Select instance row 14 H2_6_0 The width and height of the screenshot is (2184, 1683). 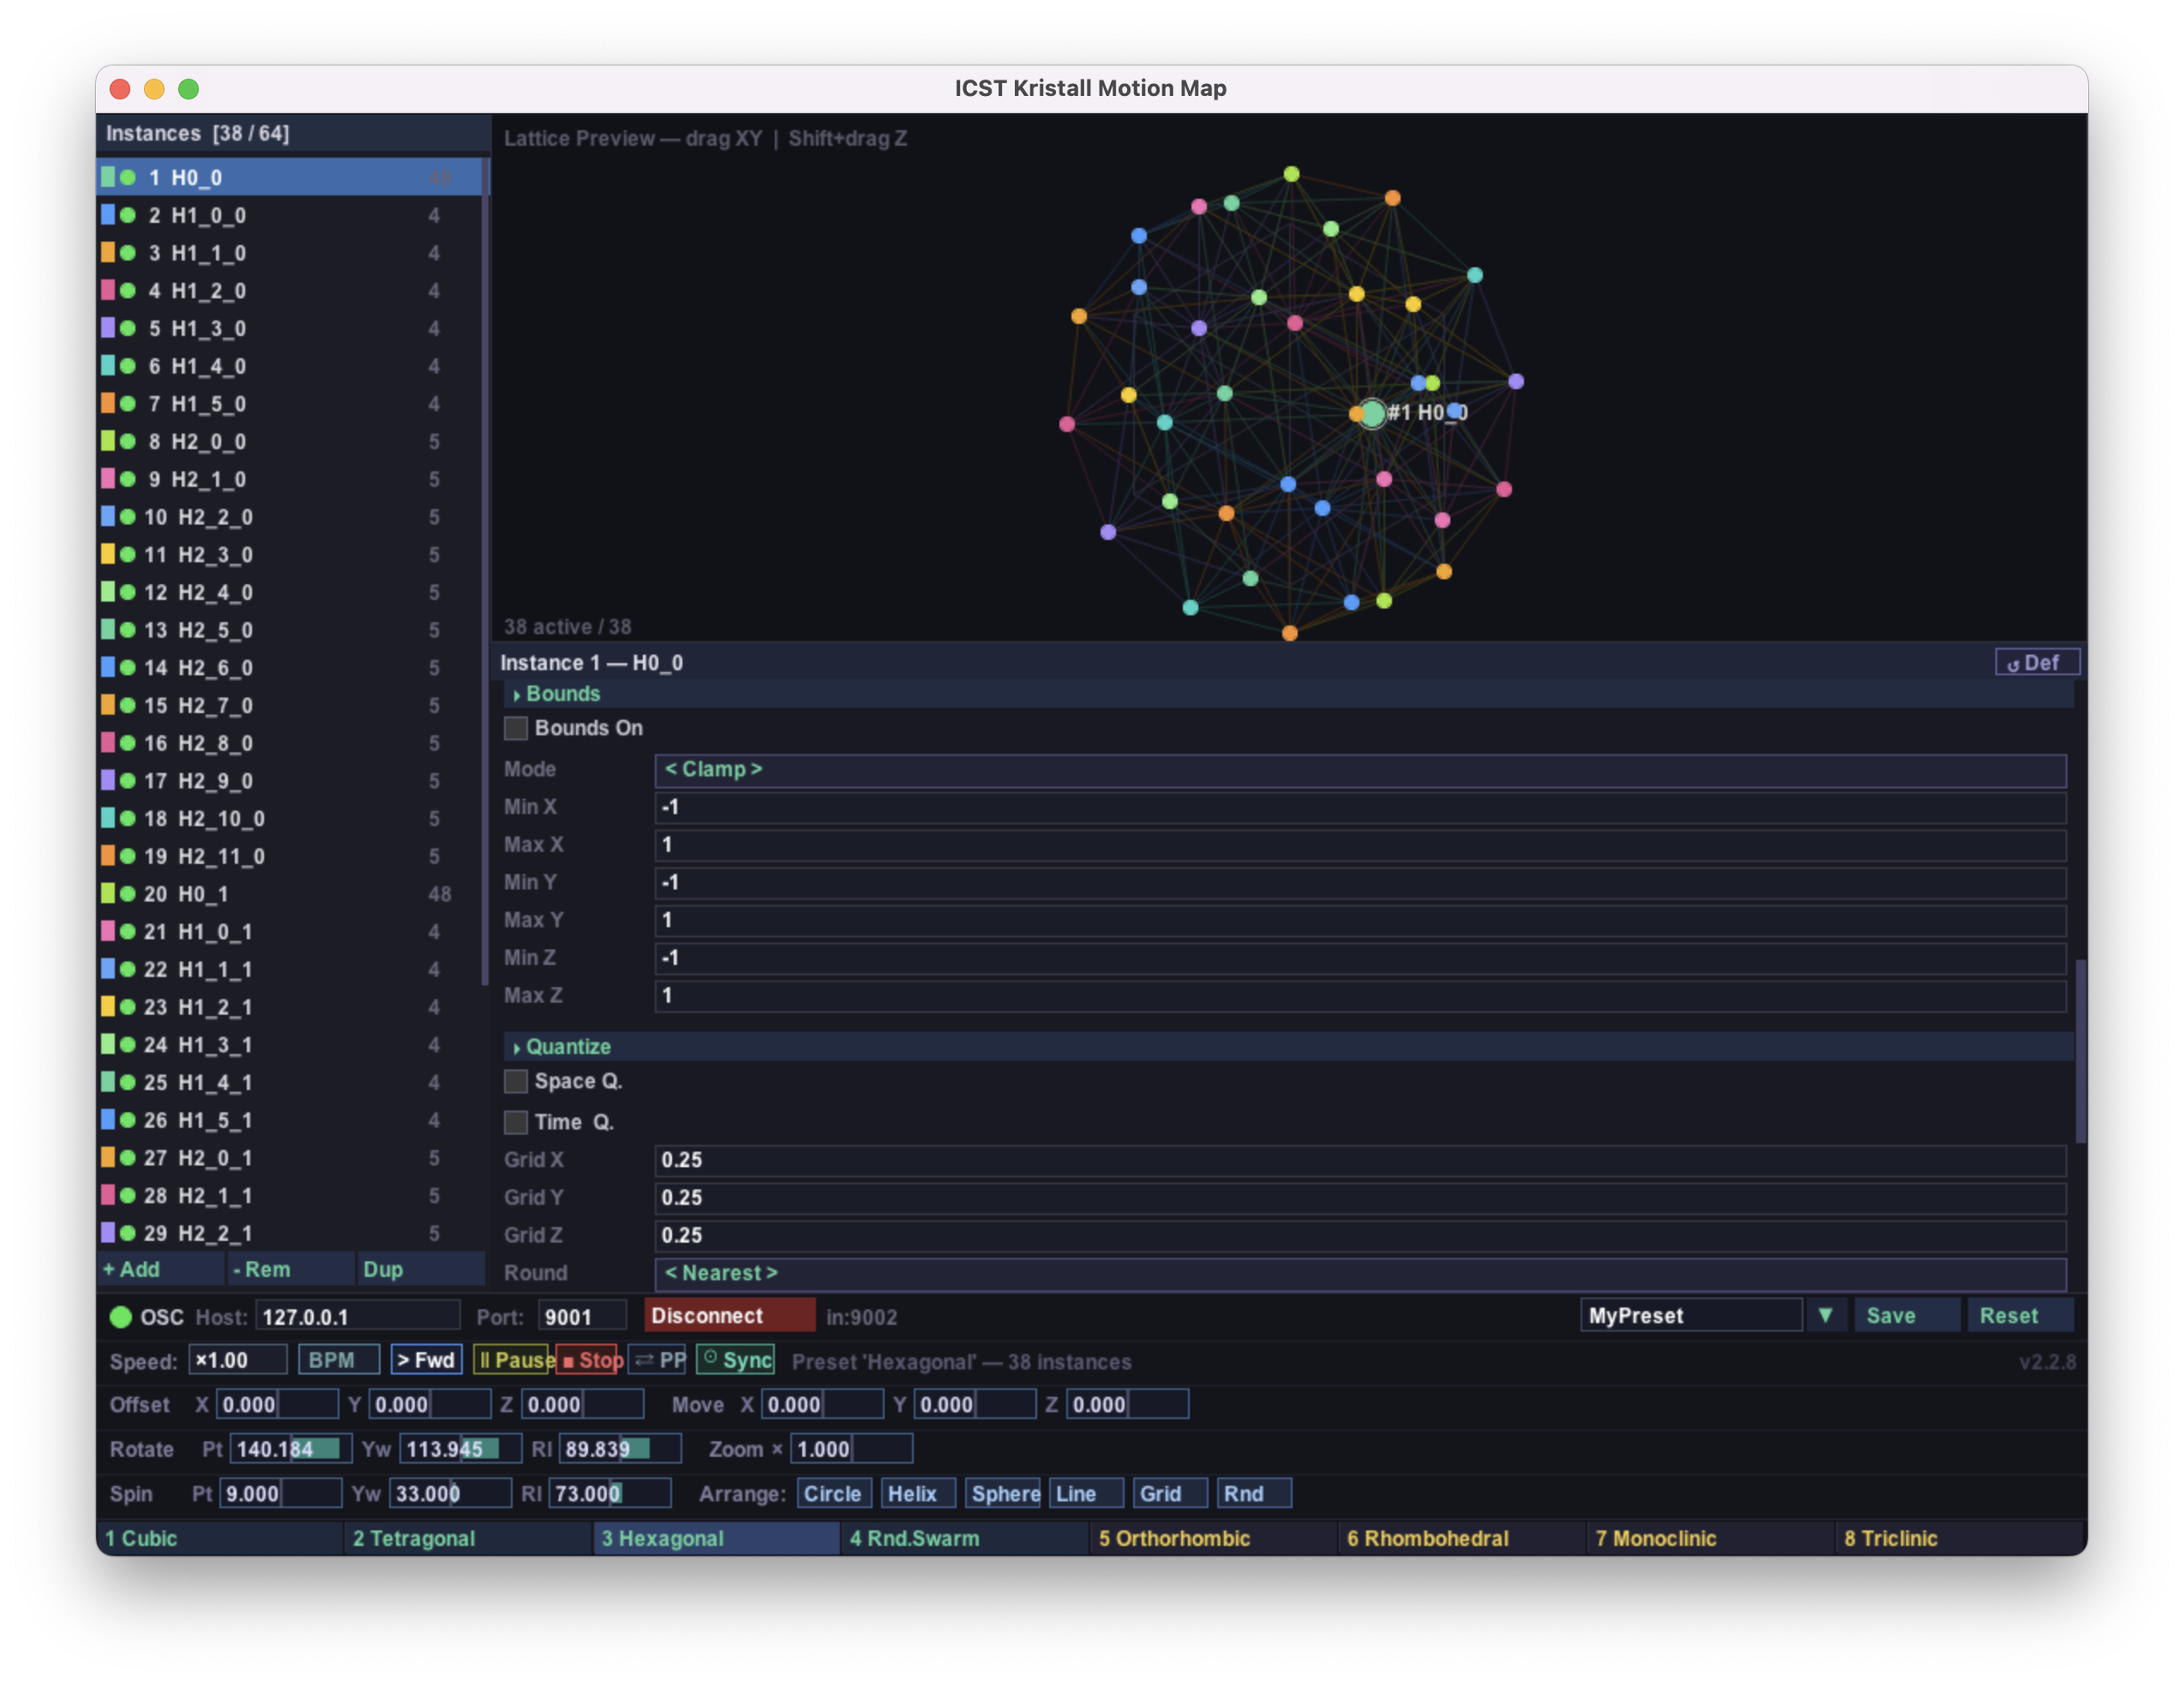[289, 667]
